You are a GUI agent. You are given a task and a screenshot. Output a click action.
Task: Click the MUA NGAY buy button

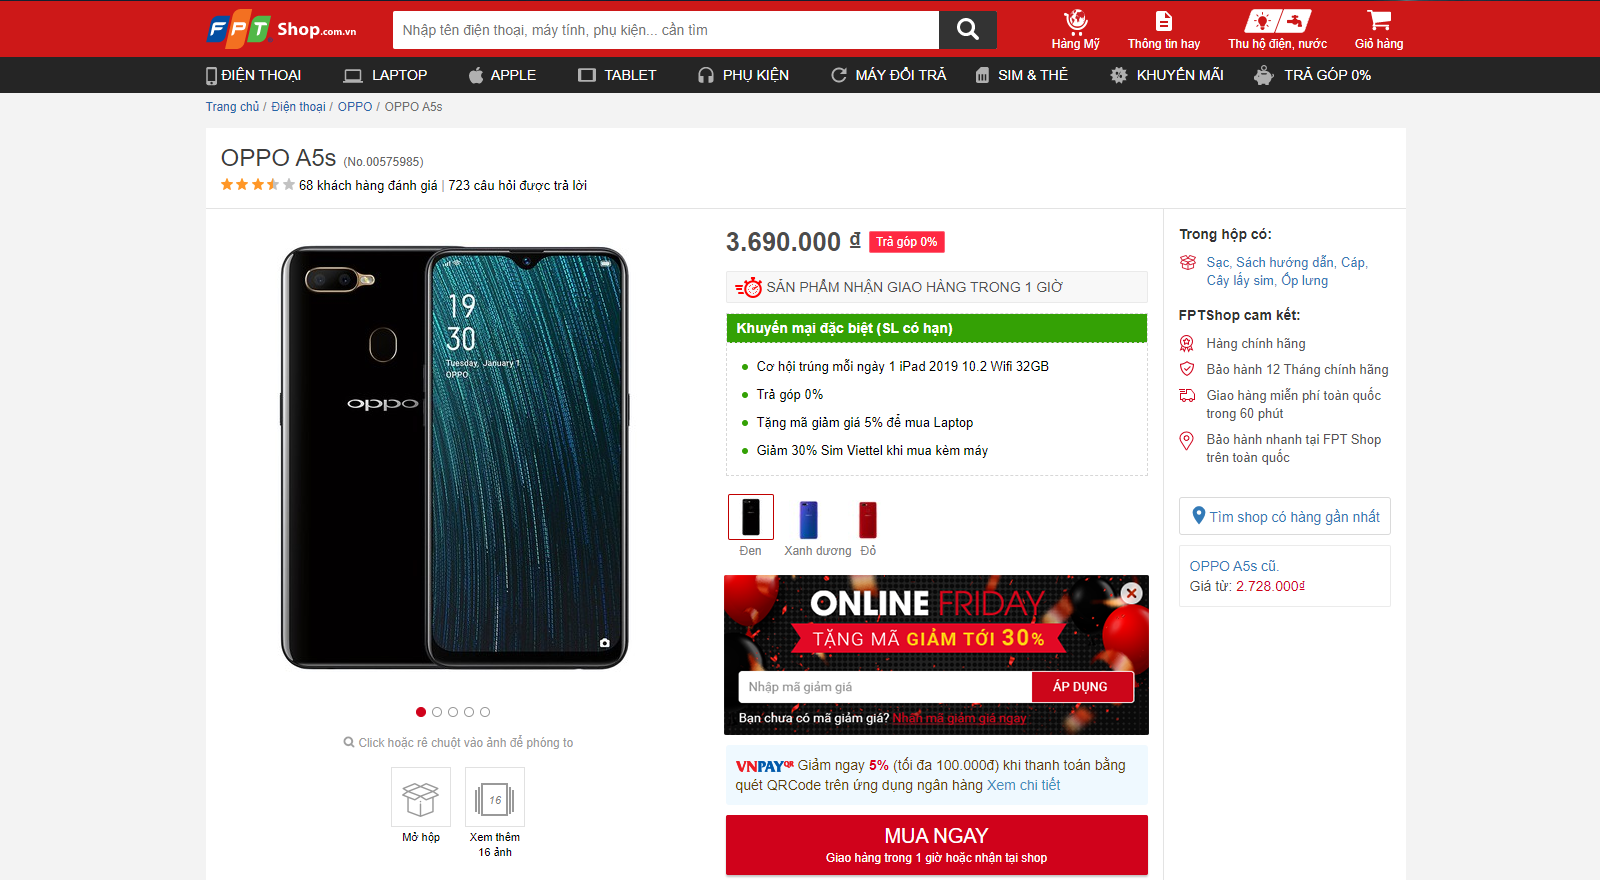tap(936, 845)
